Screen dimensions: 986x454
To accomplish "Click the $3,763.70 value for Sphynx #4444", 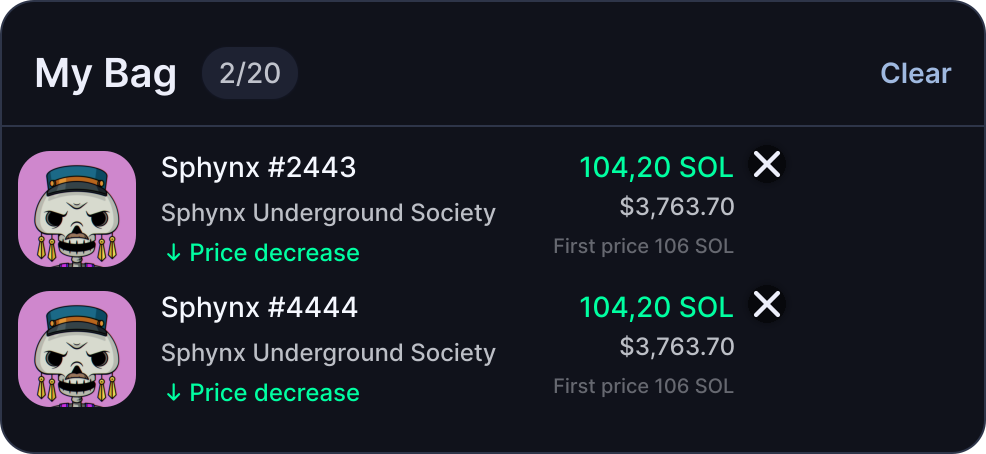I will coord(677,346).
